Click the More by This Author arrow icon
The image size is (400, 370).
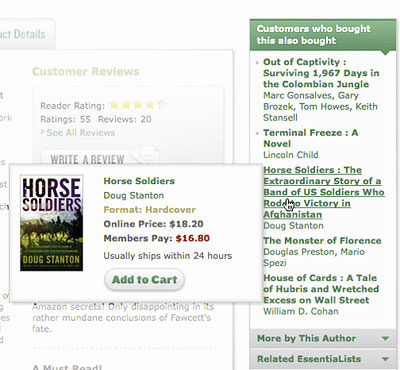click(385, 339)
